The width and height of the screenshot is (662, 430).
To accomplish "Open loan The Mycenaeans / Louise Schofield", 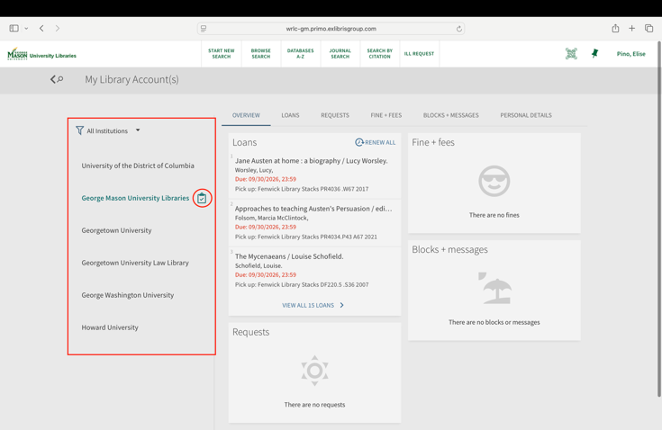I will point(289,256).
